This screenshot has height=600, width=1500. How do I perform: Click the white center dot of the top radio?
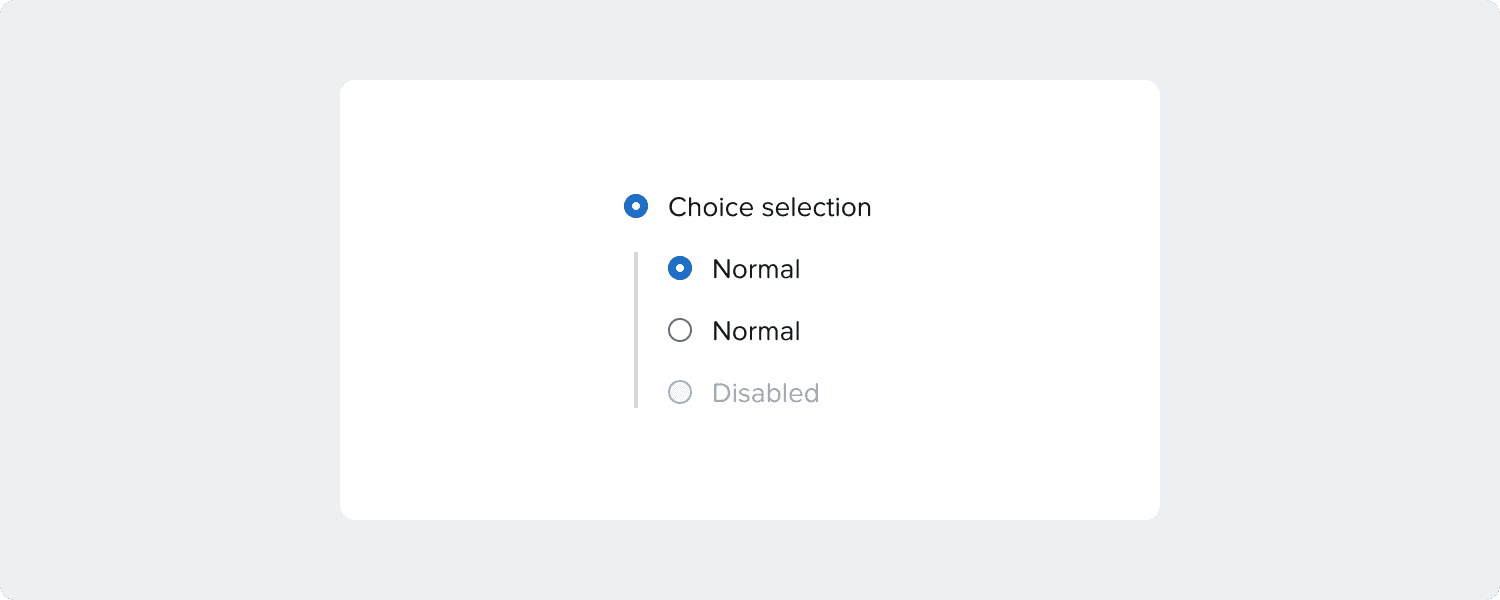(x=636, y=207)
